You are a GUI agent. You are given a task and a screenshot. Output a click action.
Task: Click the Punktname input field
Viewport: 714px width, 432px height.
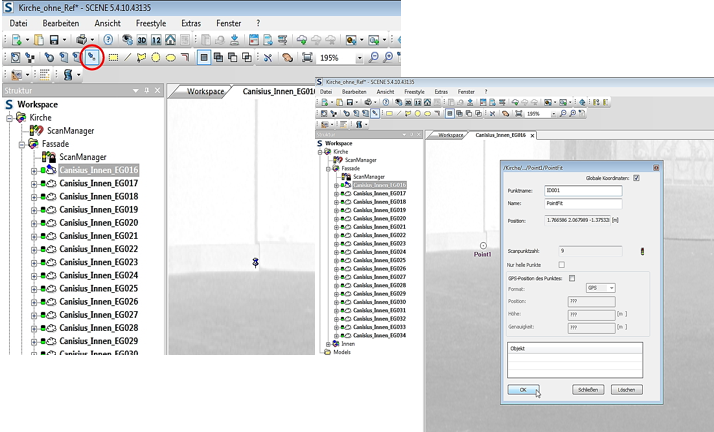[583, 191]
